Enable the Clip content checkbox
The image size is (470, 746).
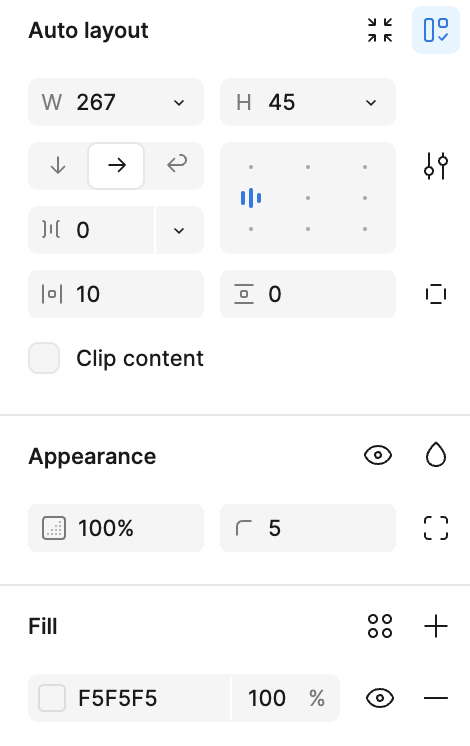click(x=44, y=358)
